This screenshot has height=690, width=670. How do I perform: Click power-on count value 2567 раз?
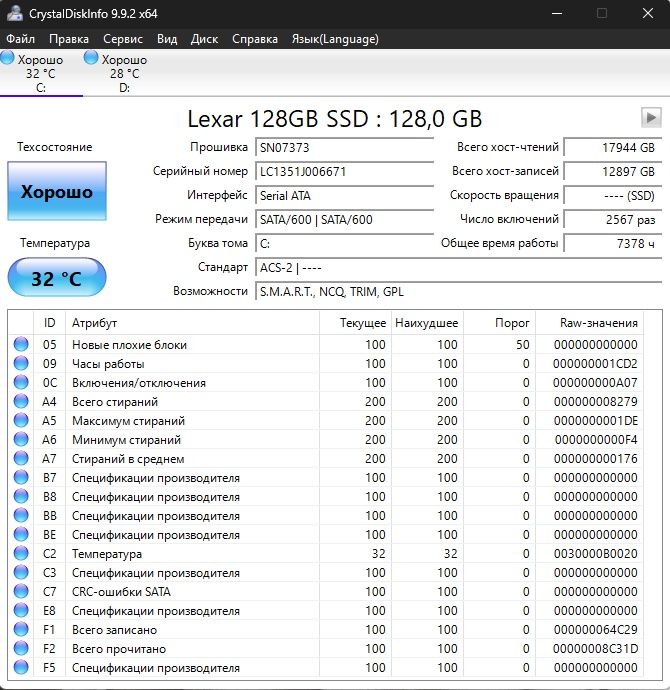(x=613, y=219)
